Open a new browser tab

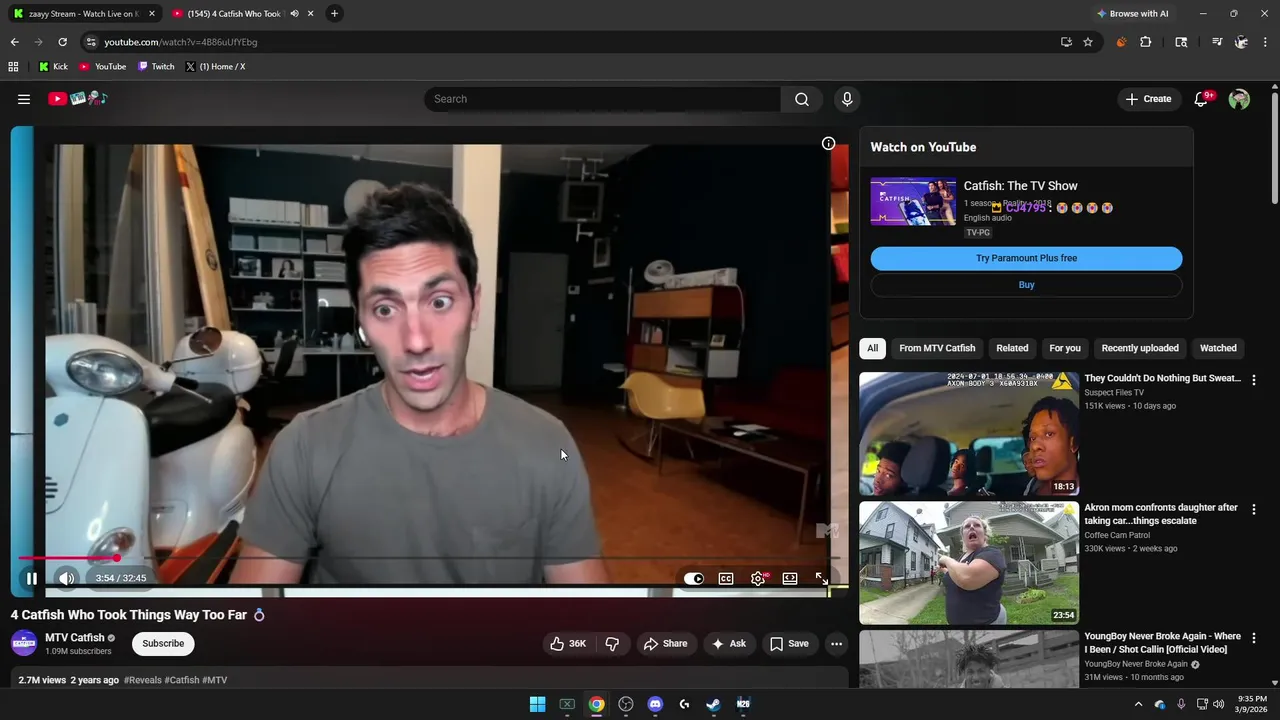point(334,14)
